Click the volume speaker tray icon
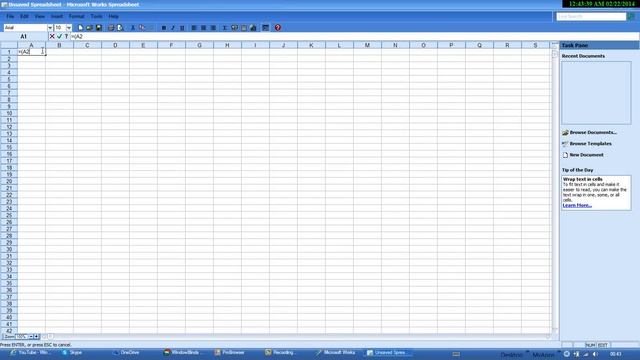 click(596, 354)
